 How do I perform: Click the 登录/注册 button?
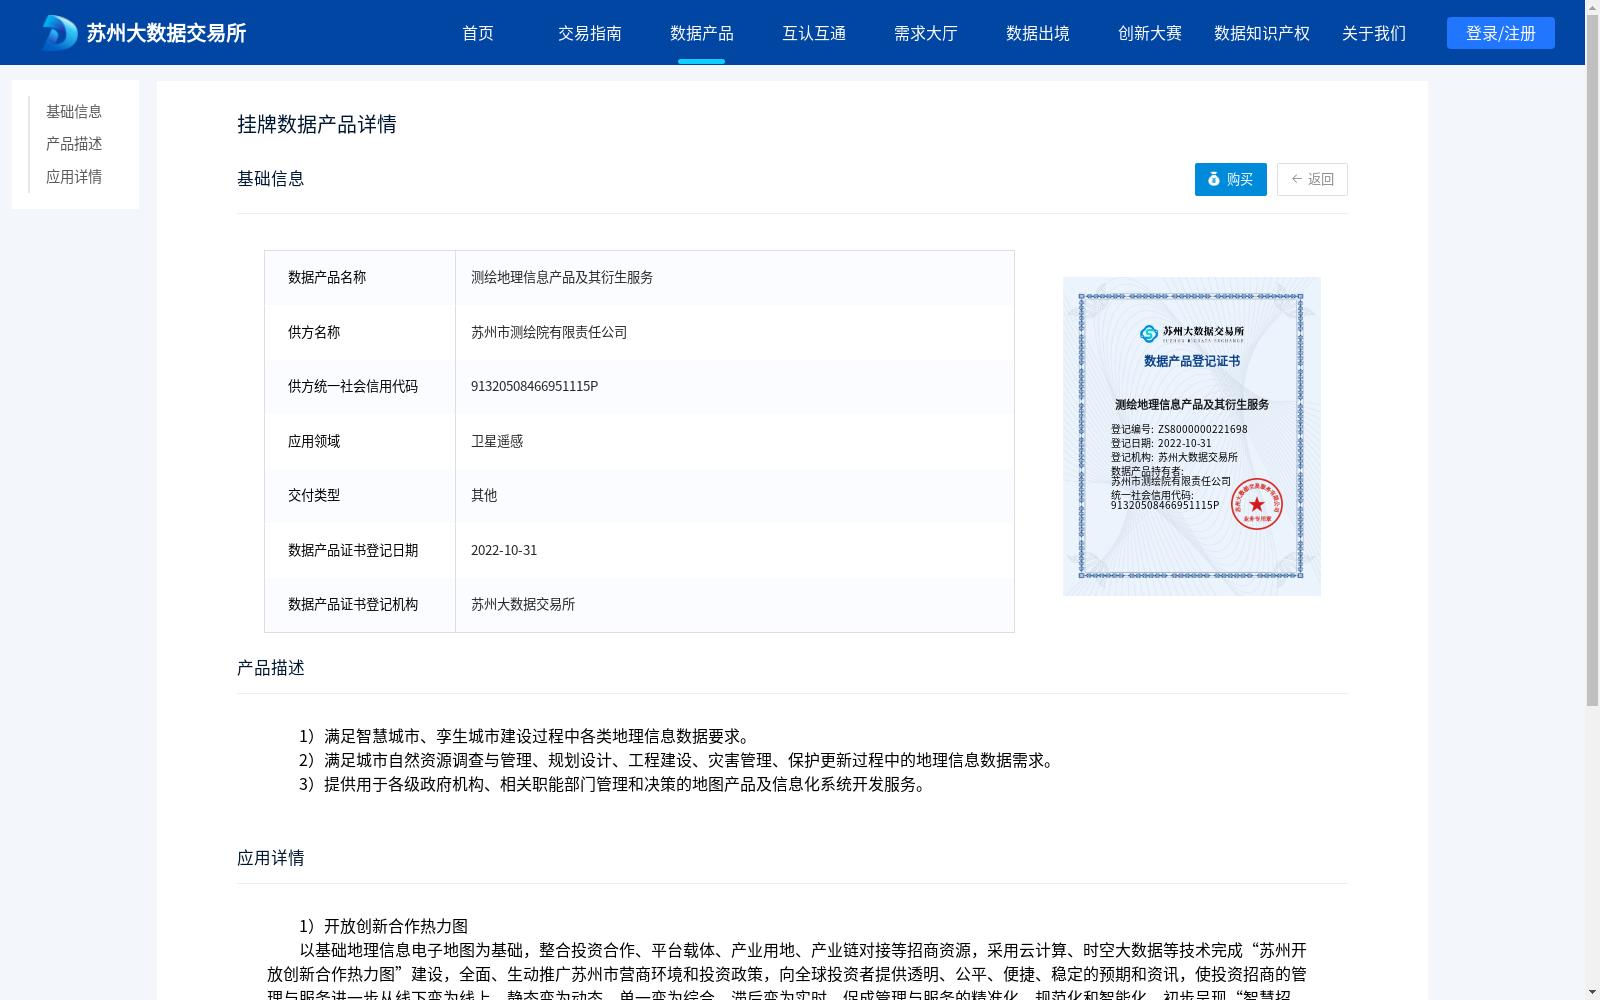pyautogui.click(x=1501, y=33)
